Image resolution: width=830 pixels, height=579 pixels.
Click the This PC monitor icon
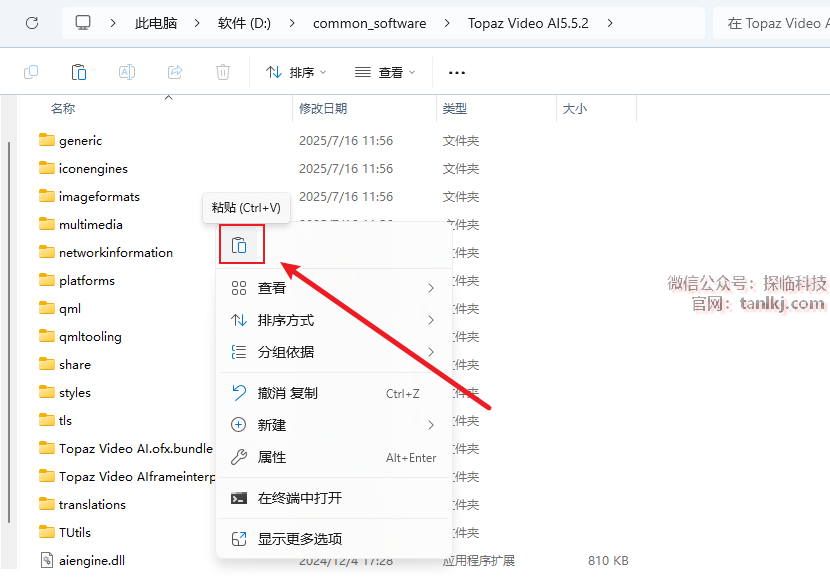[83, 23]
